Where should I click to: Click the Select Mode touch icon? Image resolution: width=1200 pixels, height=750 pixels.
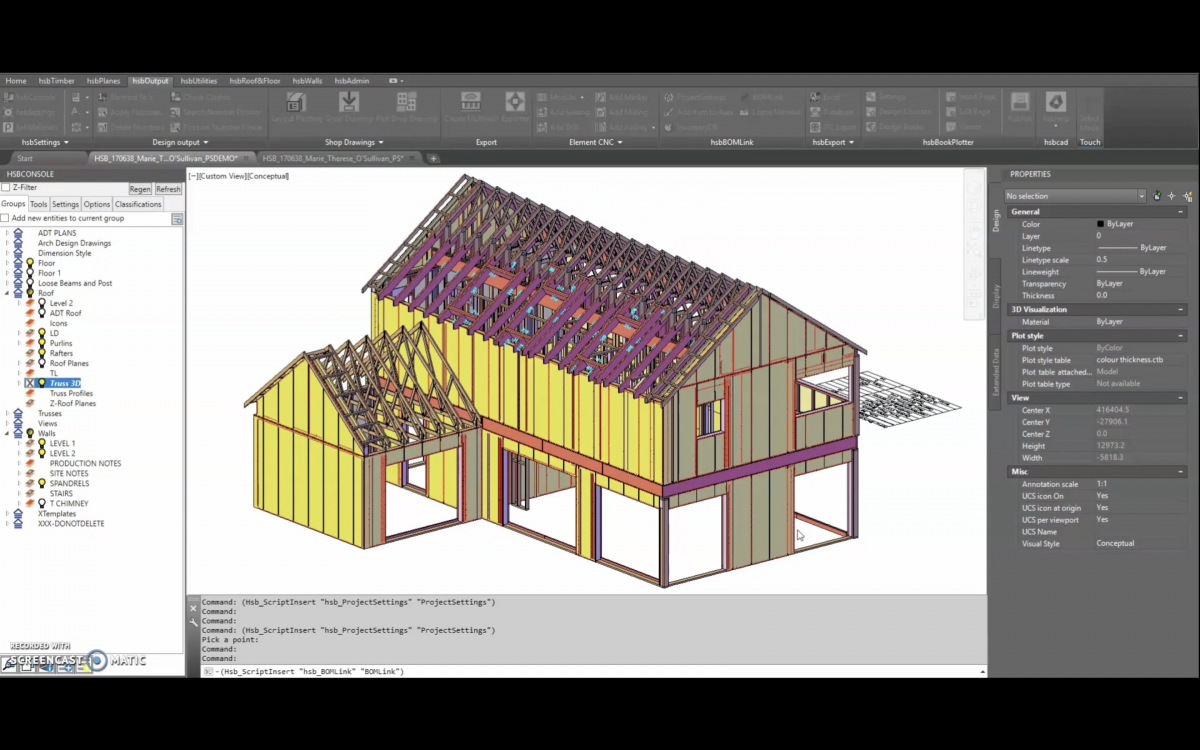(1090, 108)
